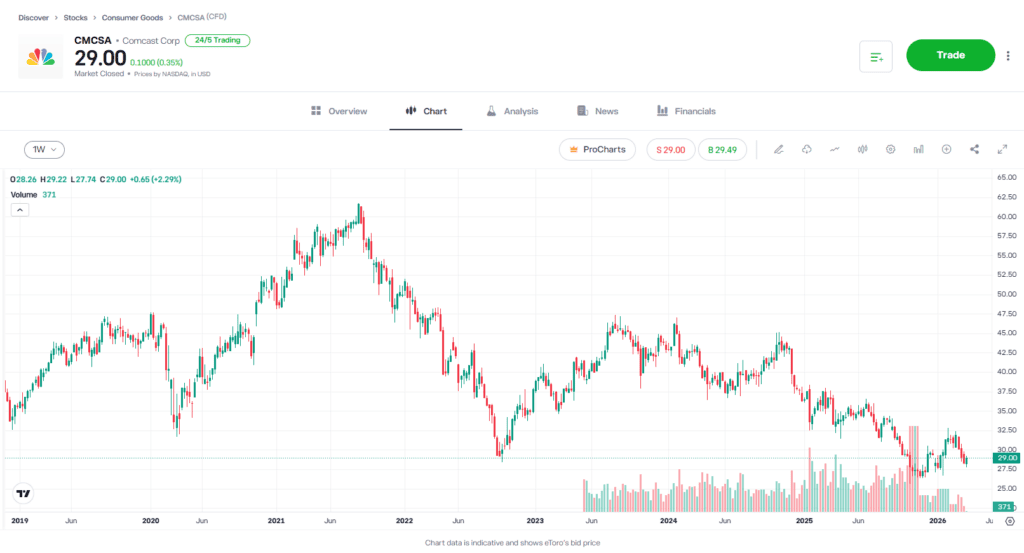Click the cloud save chart icon
Viewport: 1024px width, 553px height.
click(x=806, y=149)
